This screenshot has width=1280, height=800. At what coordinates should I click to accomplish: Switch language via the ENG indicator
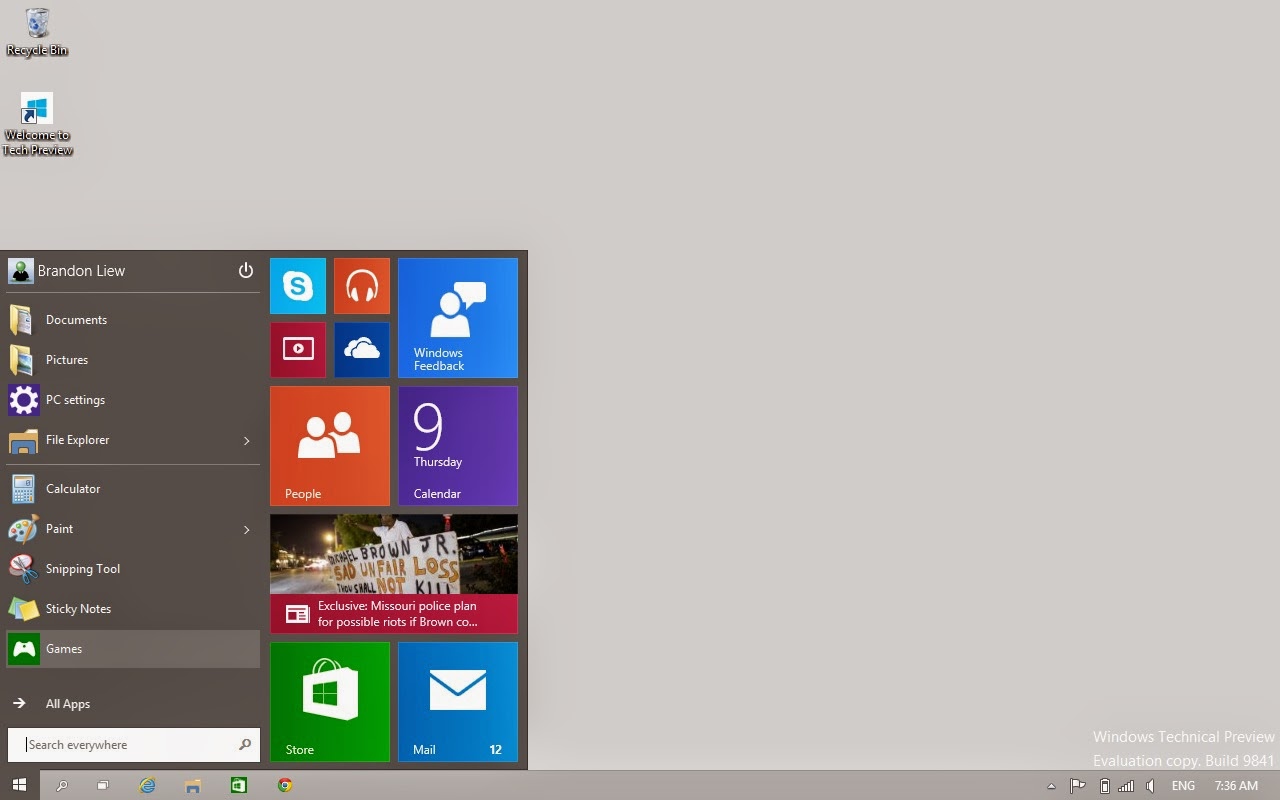pos(1183,786)
